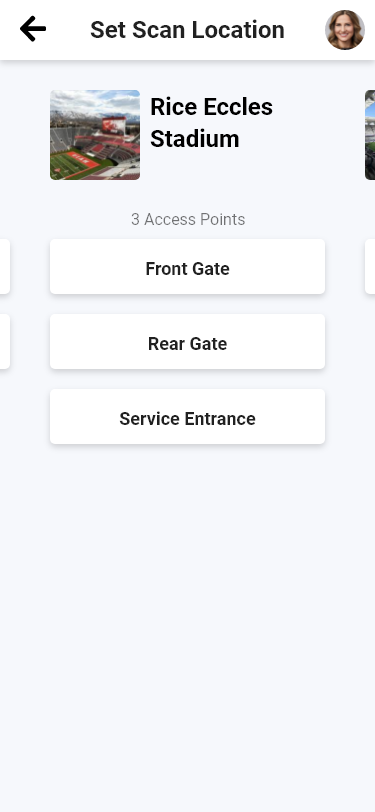Screen dimensions: 375x812
Task: Click the empty area below Service Entrance
Action: 188,621
